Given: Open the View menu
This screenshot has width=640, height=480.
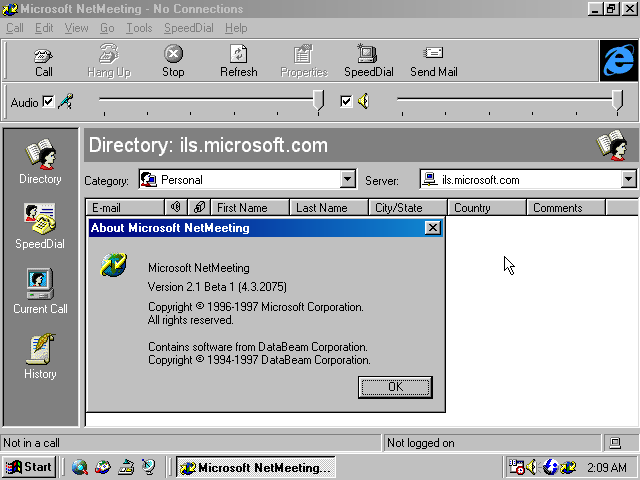Looking at the screenshot, I should pos(76,28).
